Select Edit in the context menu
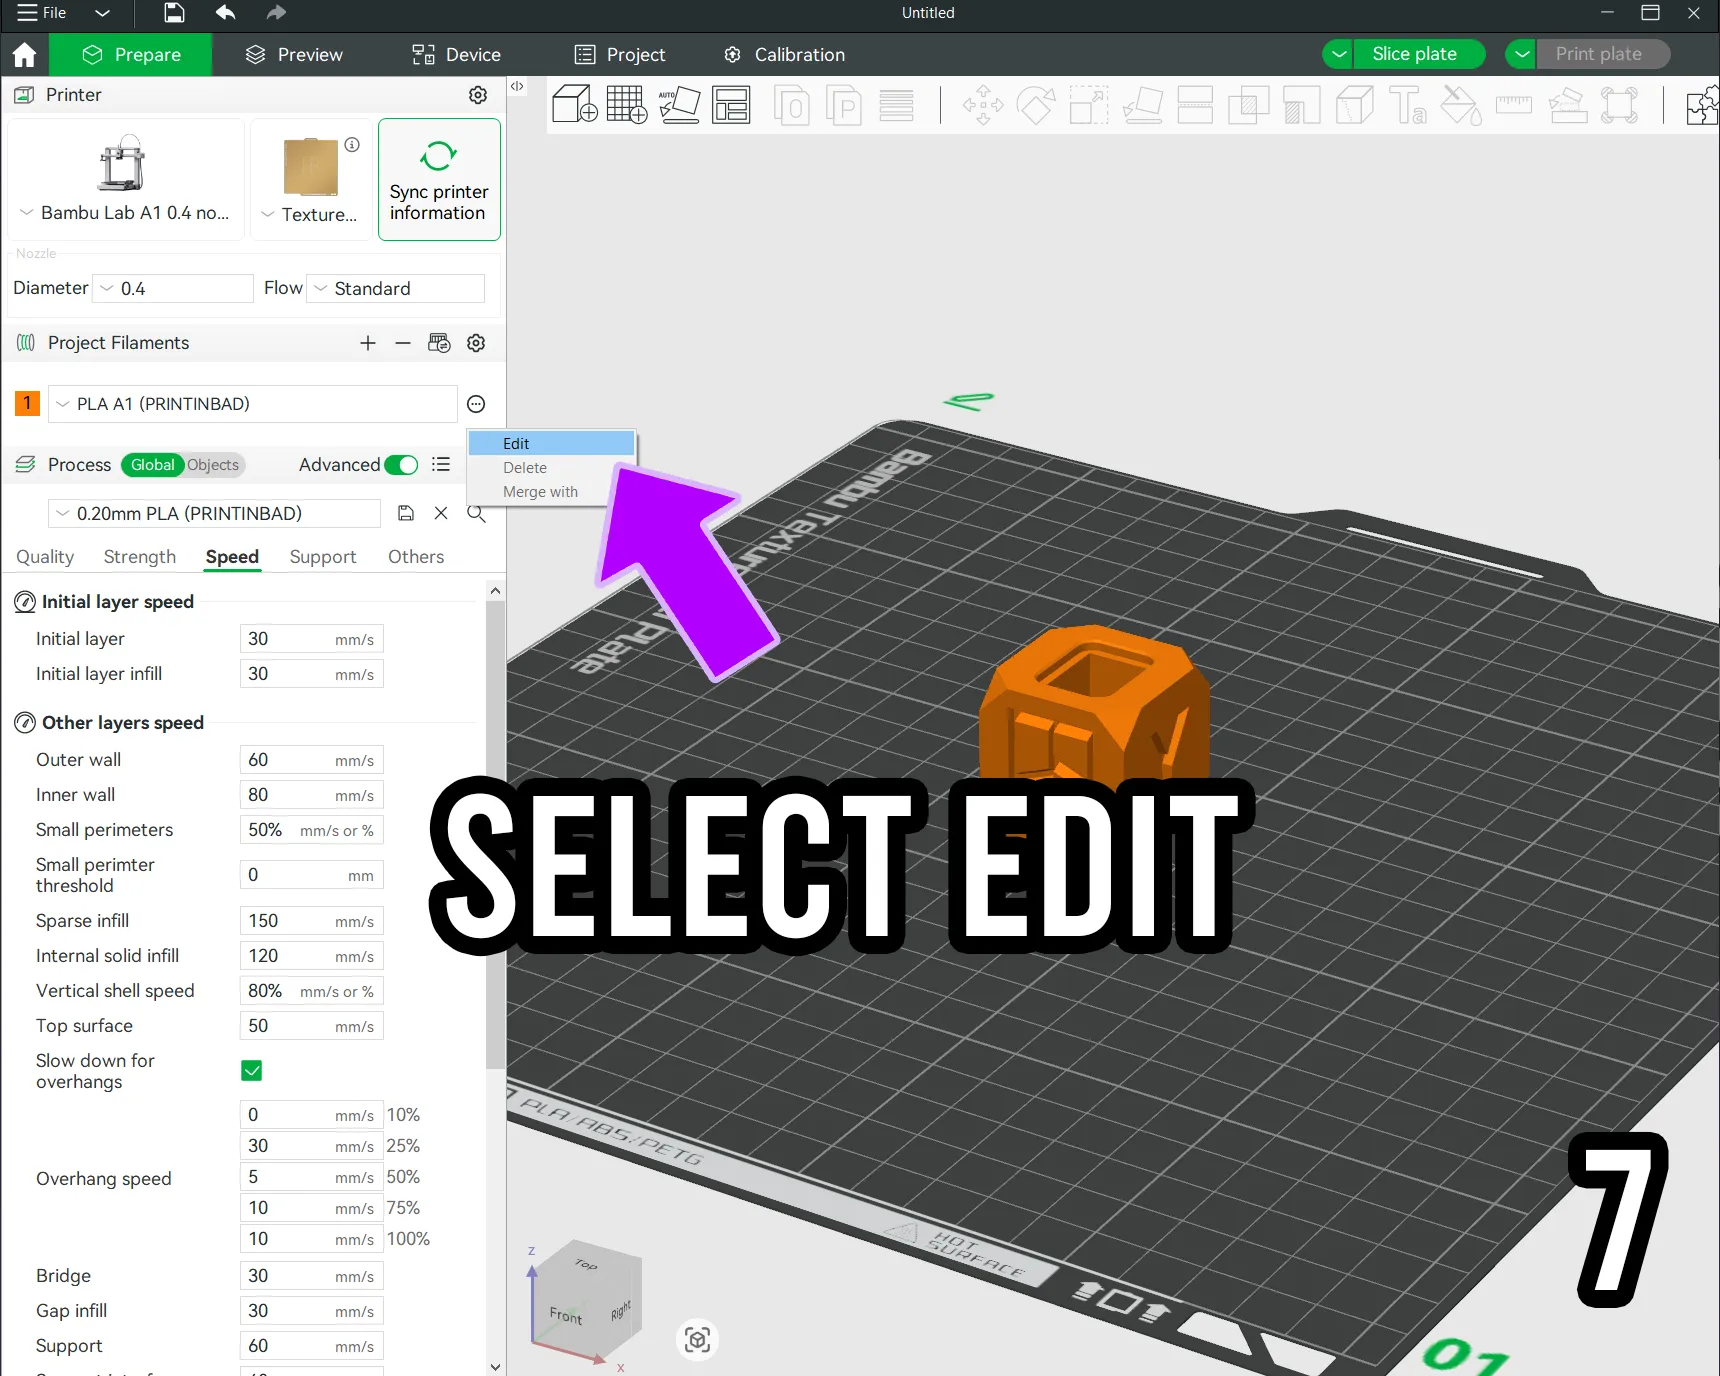 click(551, 443)
